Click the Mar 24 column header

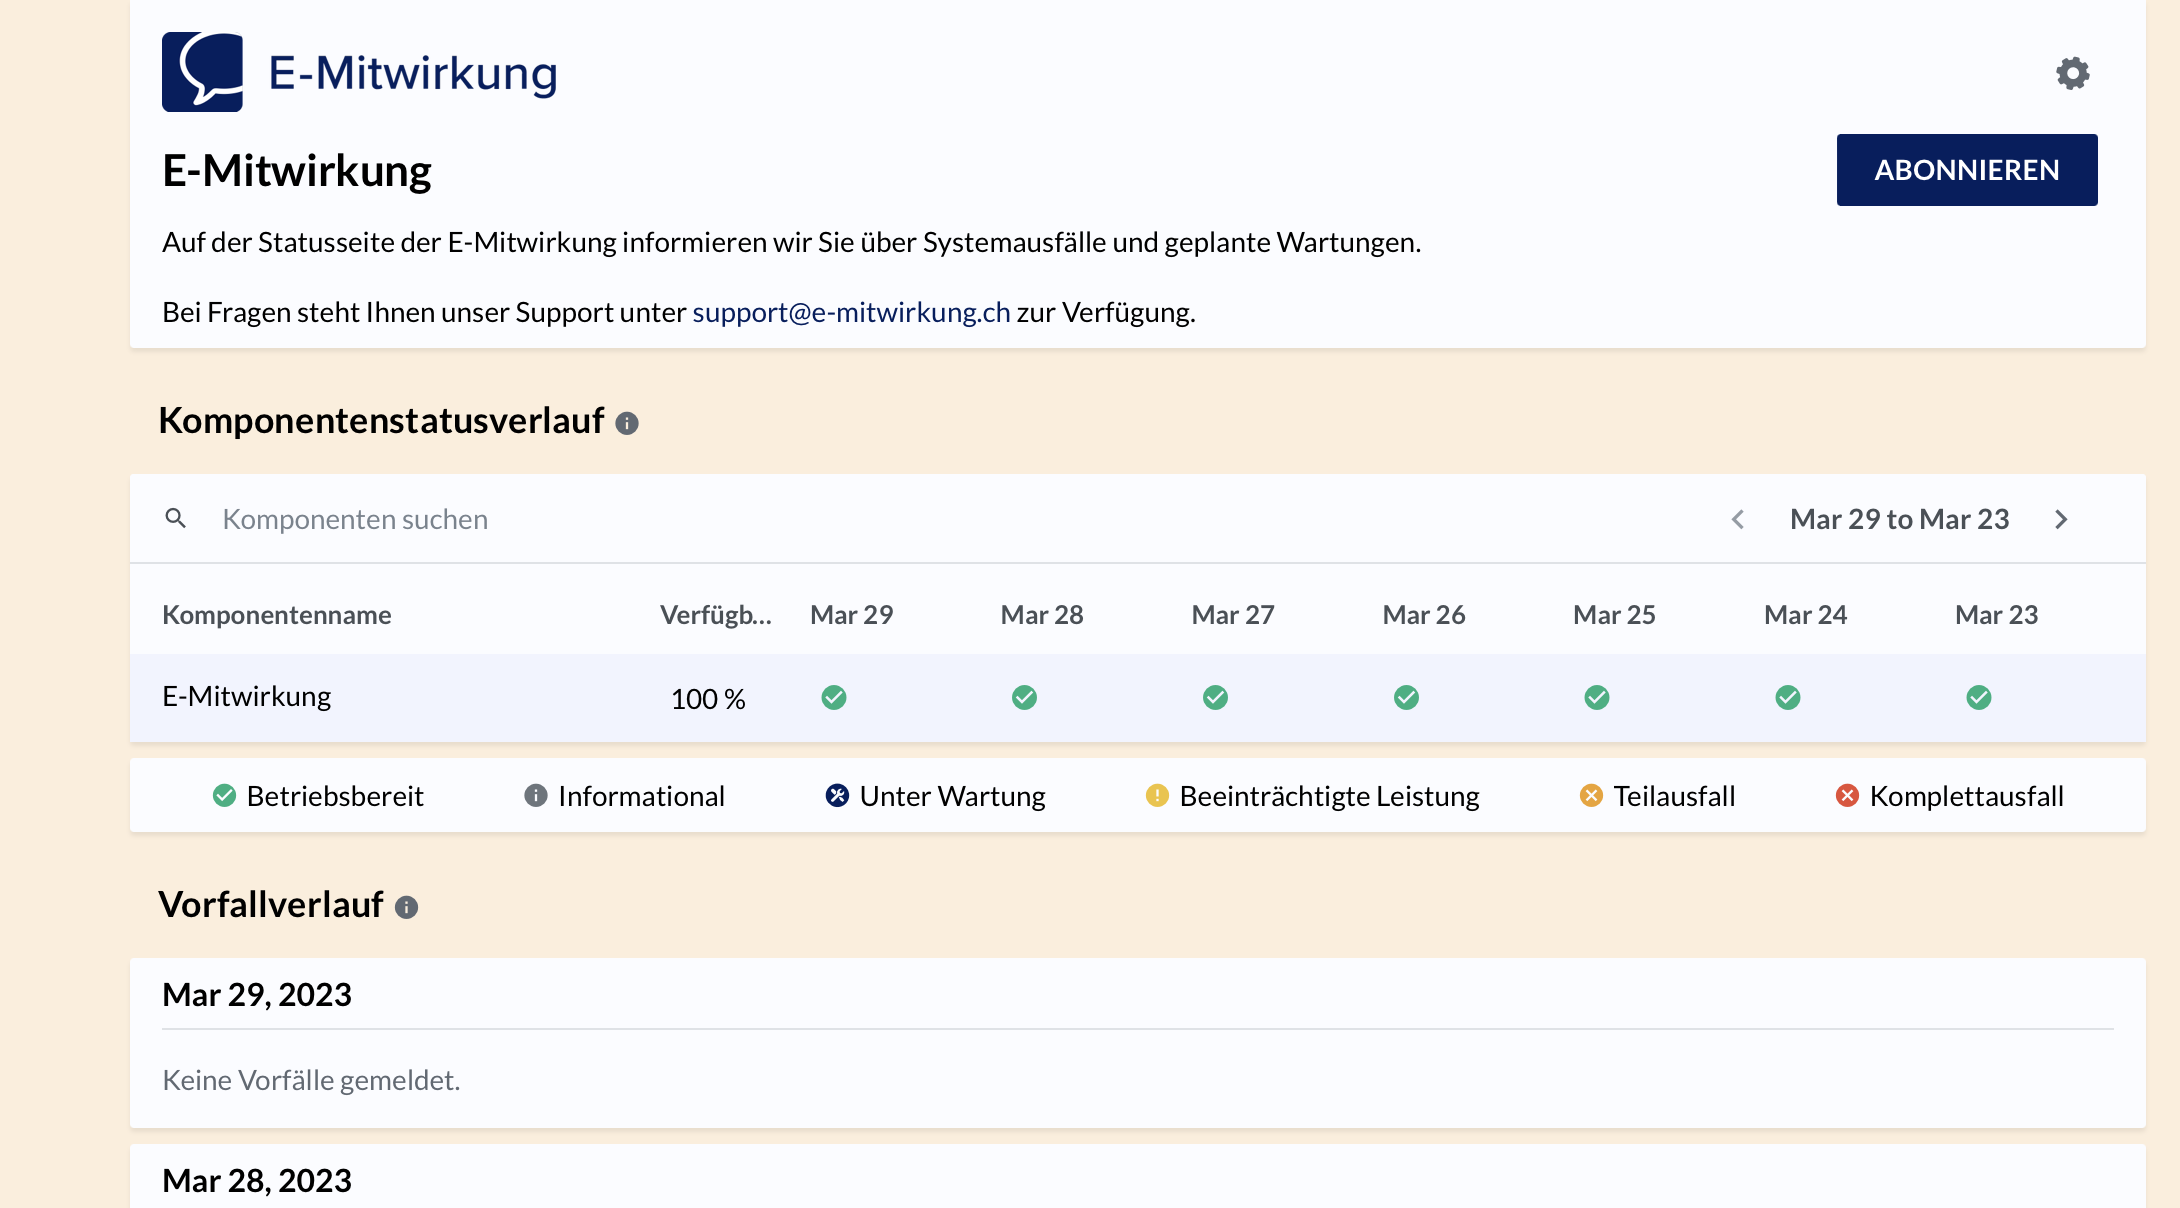click(x=1805, y=614)
